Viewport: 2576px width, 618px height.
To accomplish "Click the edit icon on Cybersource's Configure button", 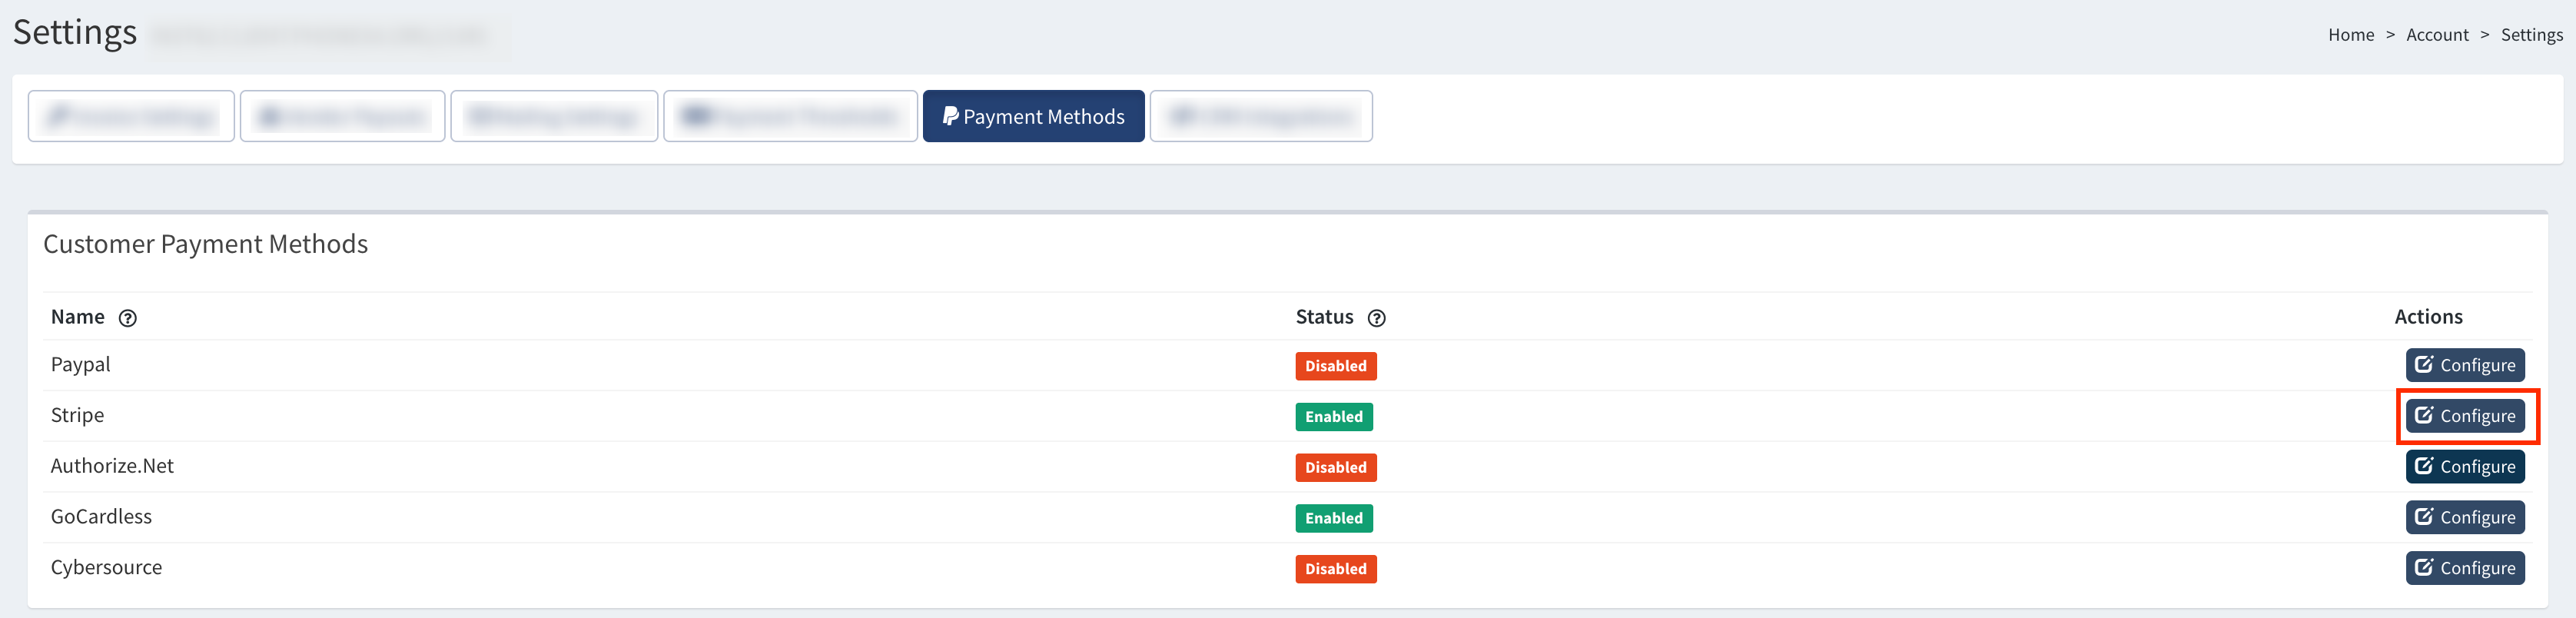I will click(2423, 567).
